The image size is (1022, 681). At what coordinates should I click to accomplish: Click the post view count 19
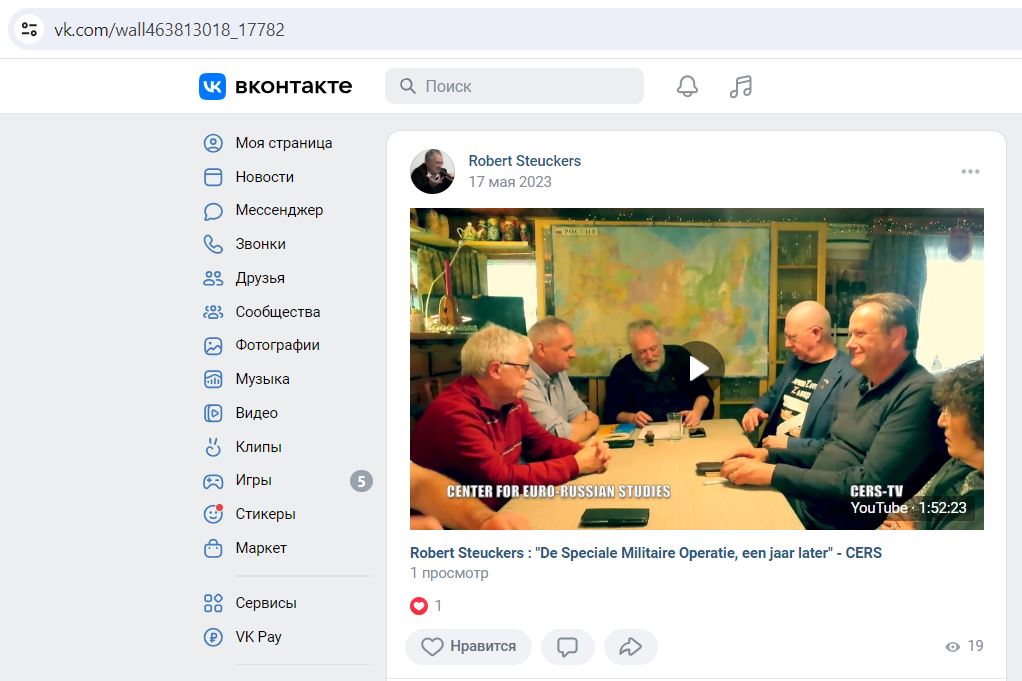(x=975, y=646)
